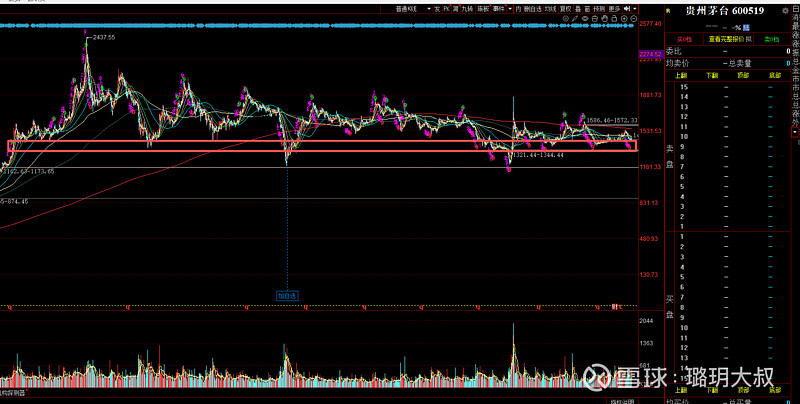Screen dimensions: 800x404
Task: Toggle the chart lock icon
Action: pos(614,19)
